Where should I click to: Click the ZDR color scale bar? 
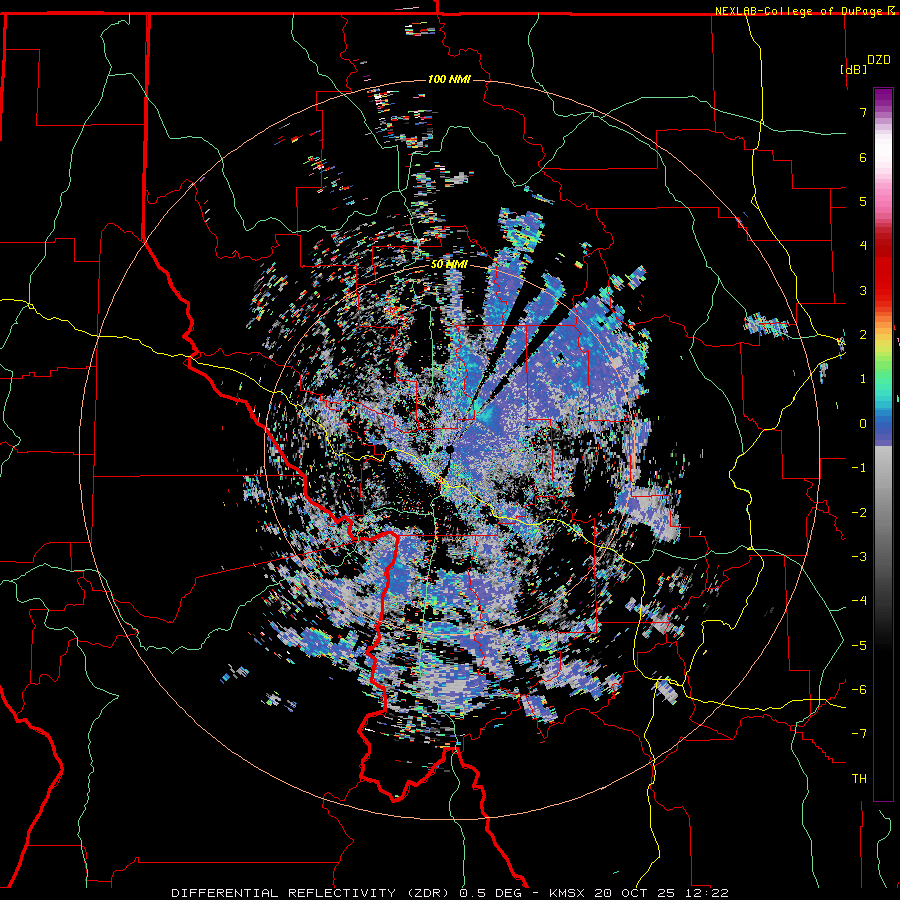[x=883, y=444]
